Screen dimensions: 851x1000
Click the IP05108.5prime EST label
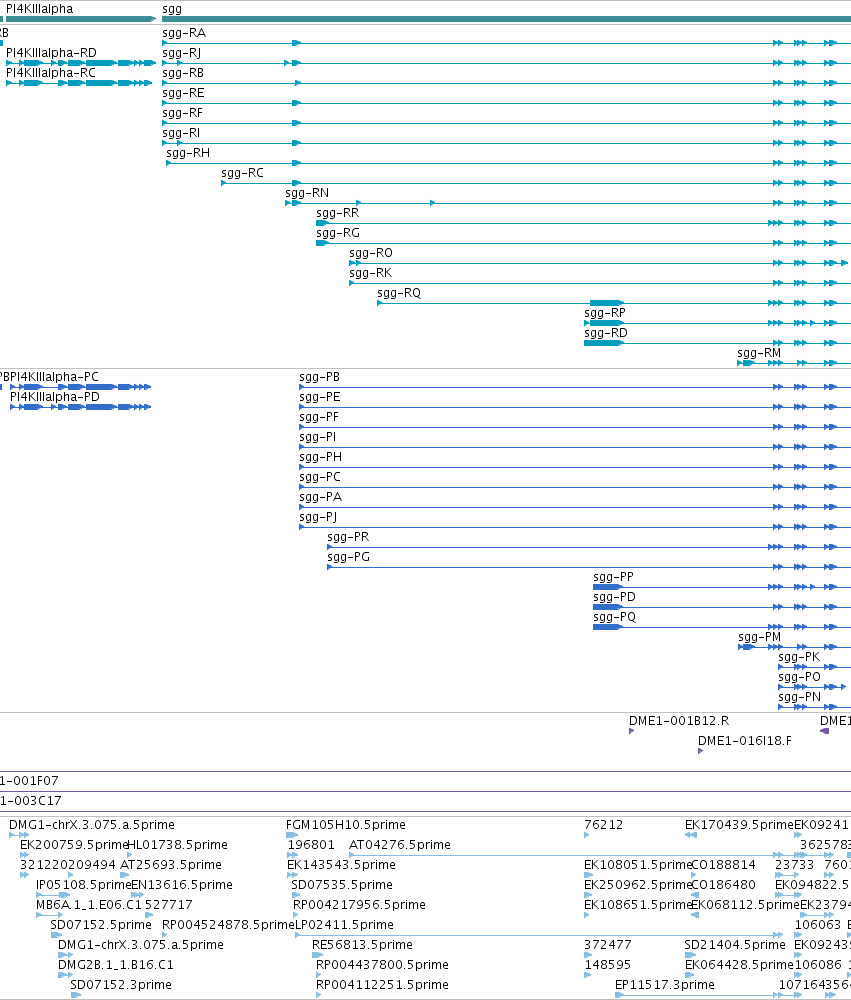pos(83,885)
